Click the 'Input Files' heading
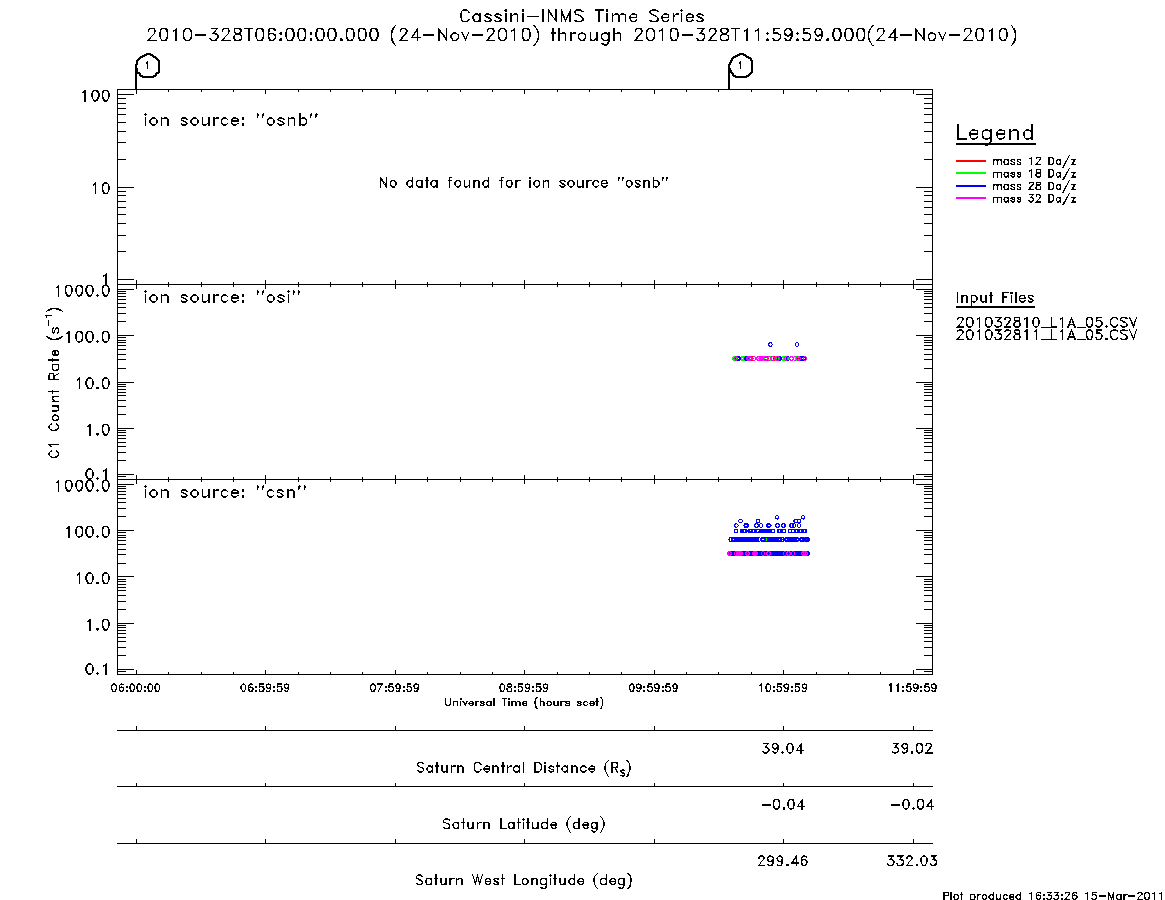This screenshot has width=1165, height=900. point(995,298)
